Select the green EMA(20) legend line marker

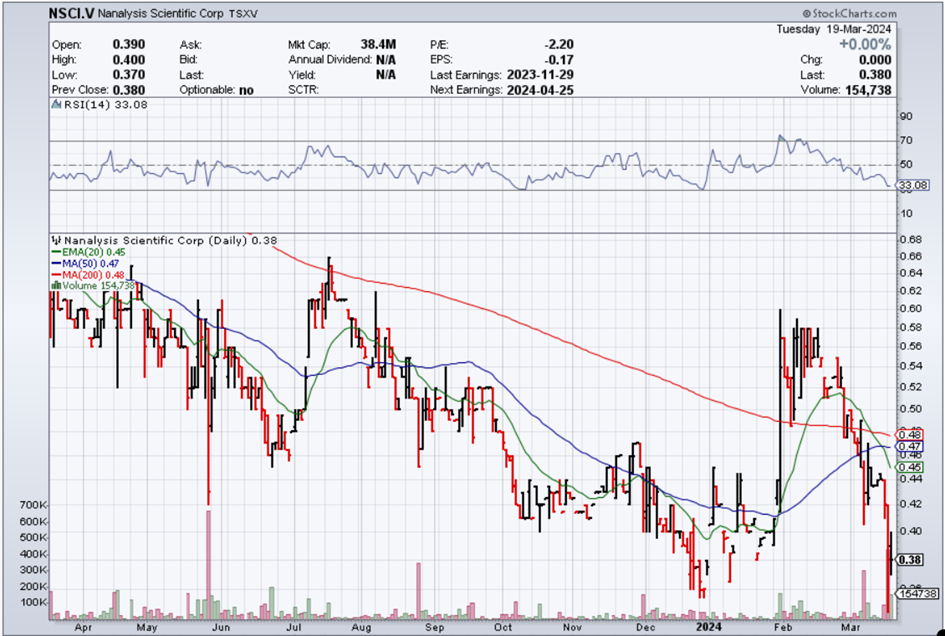click(x=57, y=252)
